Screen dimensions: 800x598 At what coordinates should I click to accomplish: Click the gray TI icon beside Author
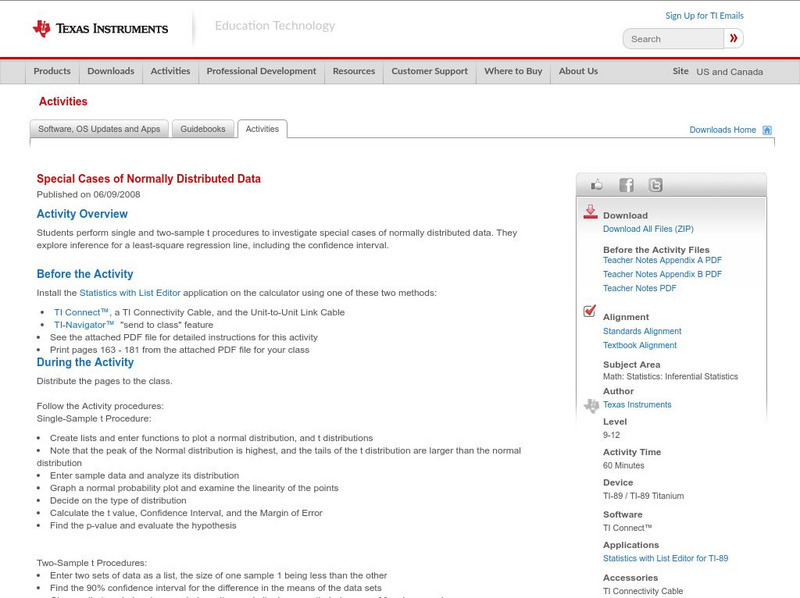pyautogui.click(x=591, y=406)
